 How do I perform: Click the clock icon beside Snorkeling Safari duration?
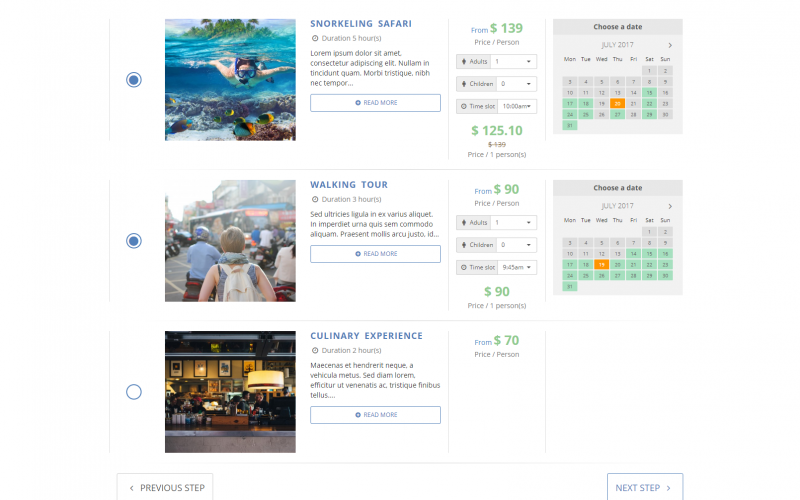coord(315,38)
